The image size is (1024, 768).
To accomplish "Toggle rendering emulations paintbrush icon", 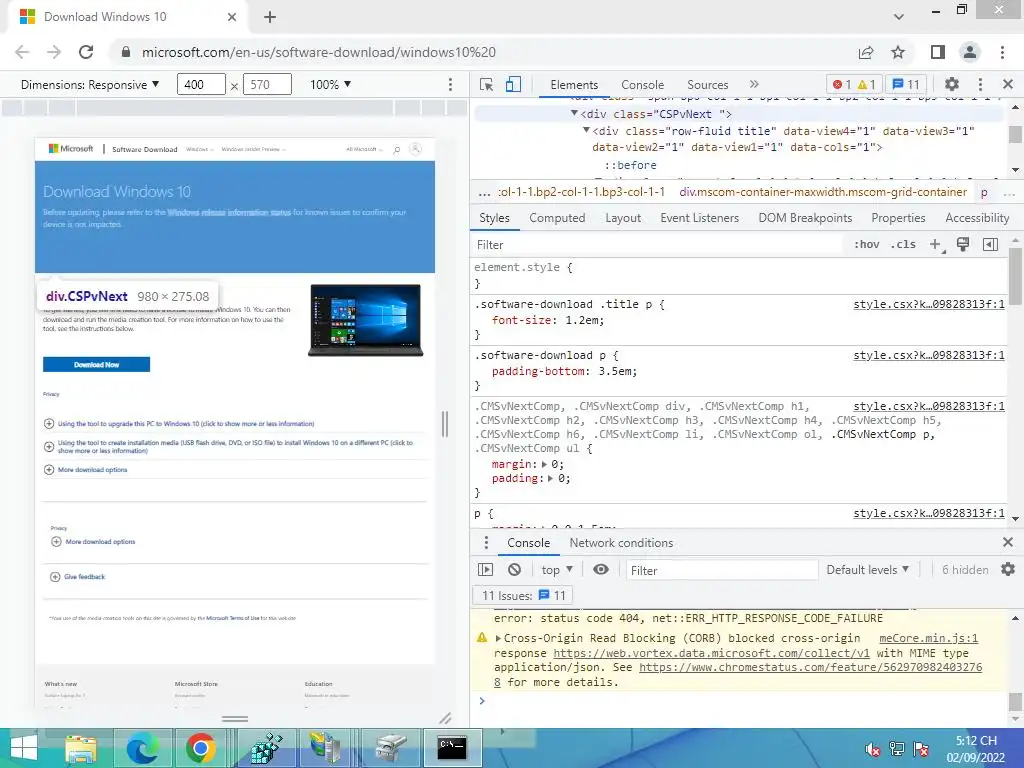I will point(963,244).
